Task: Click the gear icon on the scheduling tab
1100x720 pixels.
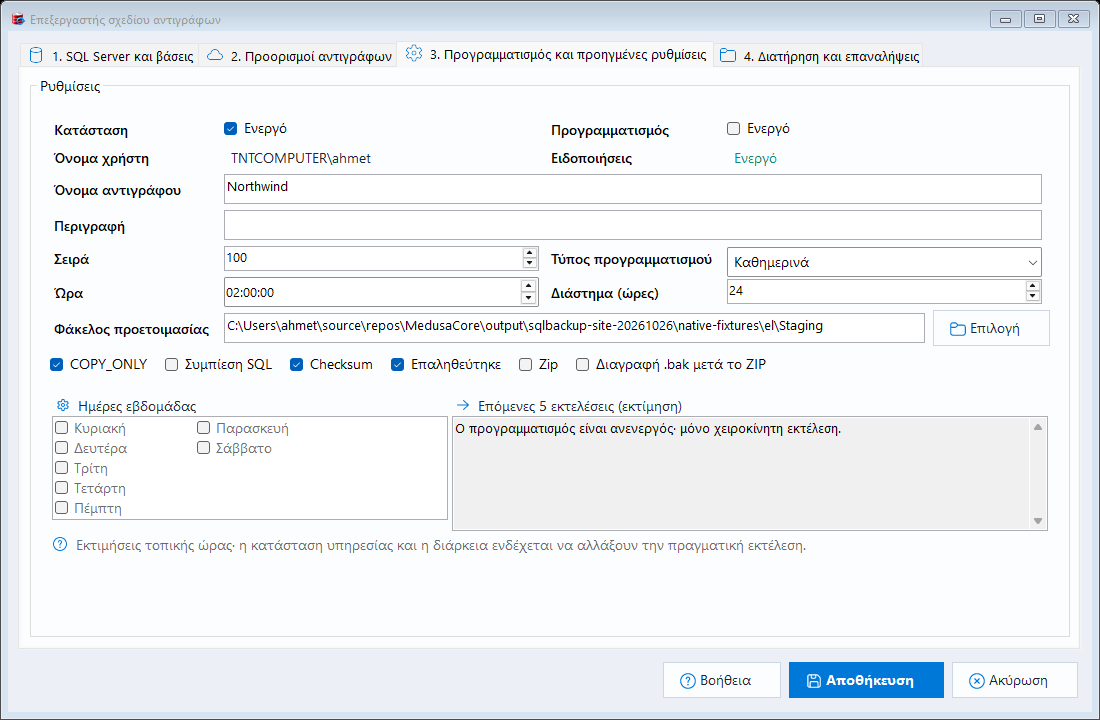Action: [x=414, y=53]
